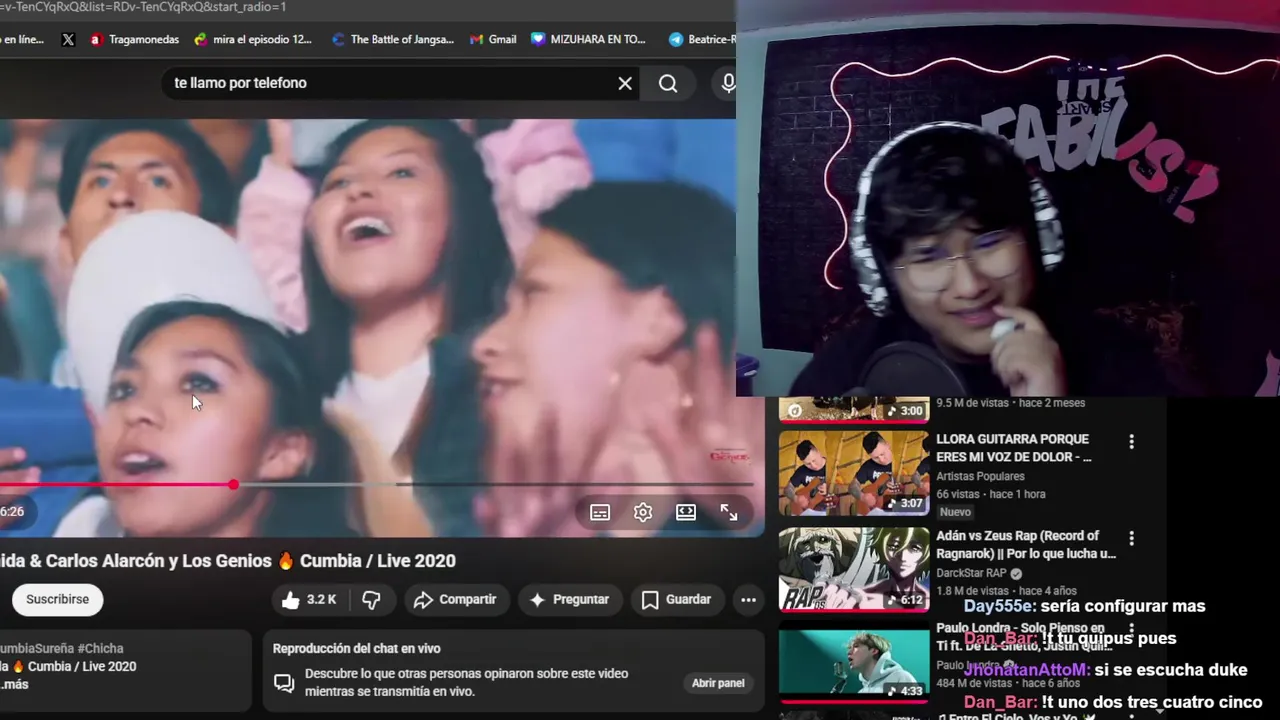Open options menu for LLORA GUITARRA video
The width and height of the screenshot is (1280, 720).
(x=1131, y=441)
